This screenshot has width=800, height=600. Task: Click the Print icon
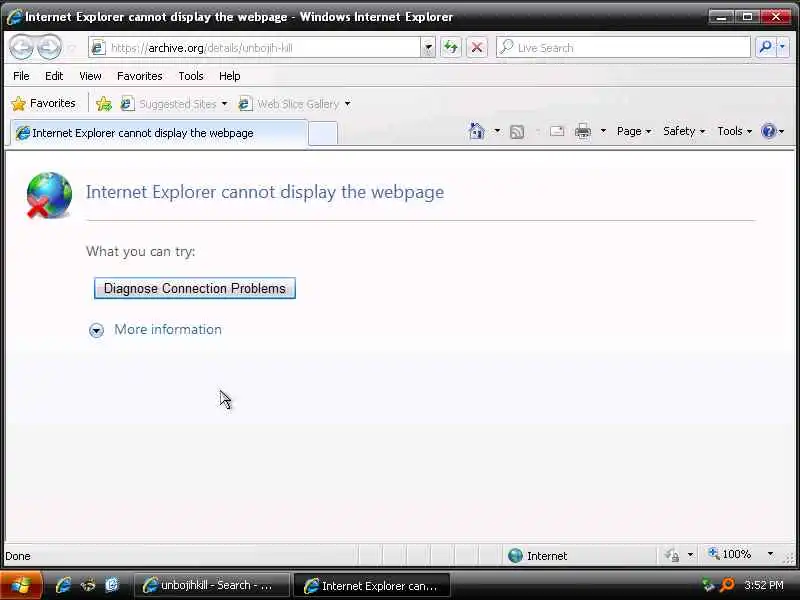(x=583, y=132)
